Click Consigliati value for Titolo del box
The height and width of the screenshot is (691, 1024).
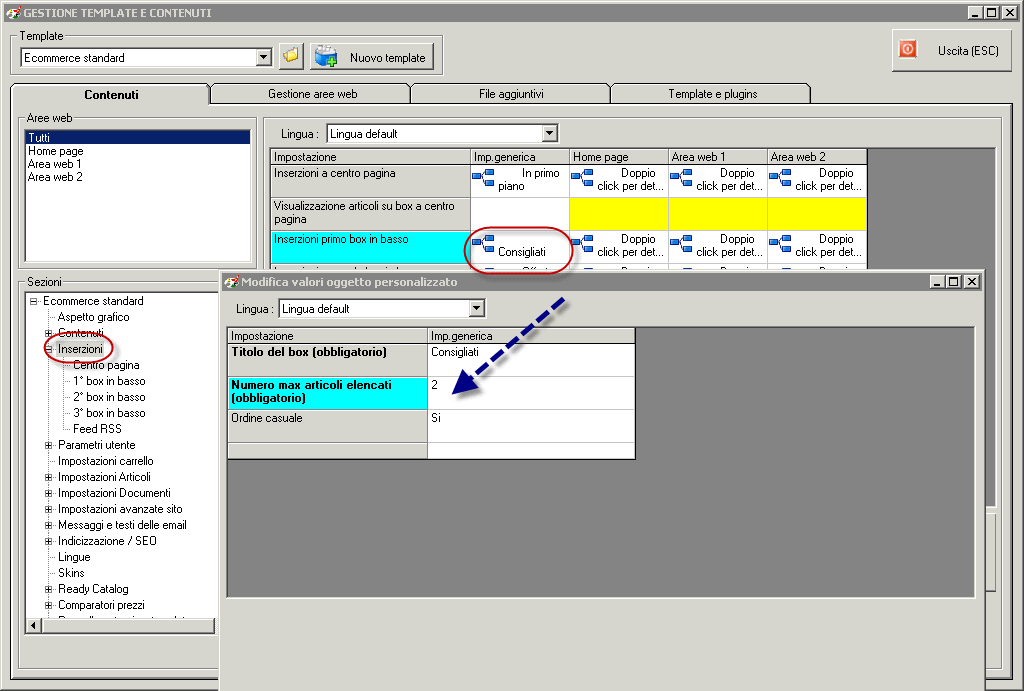click(x=531, y=359)
